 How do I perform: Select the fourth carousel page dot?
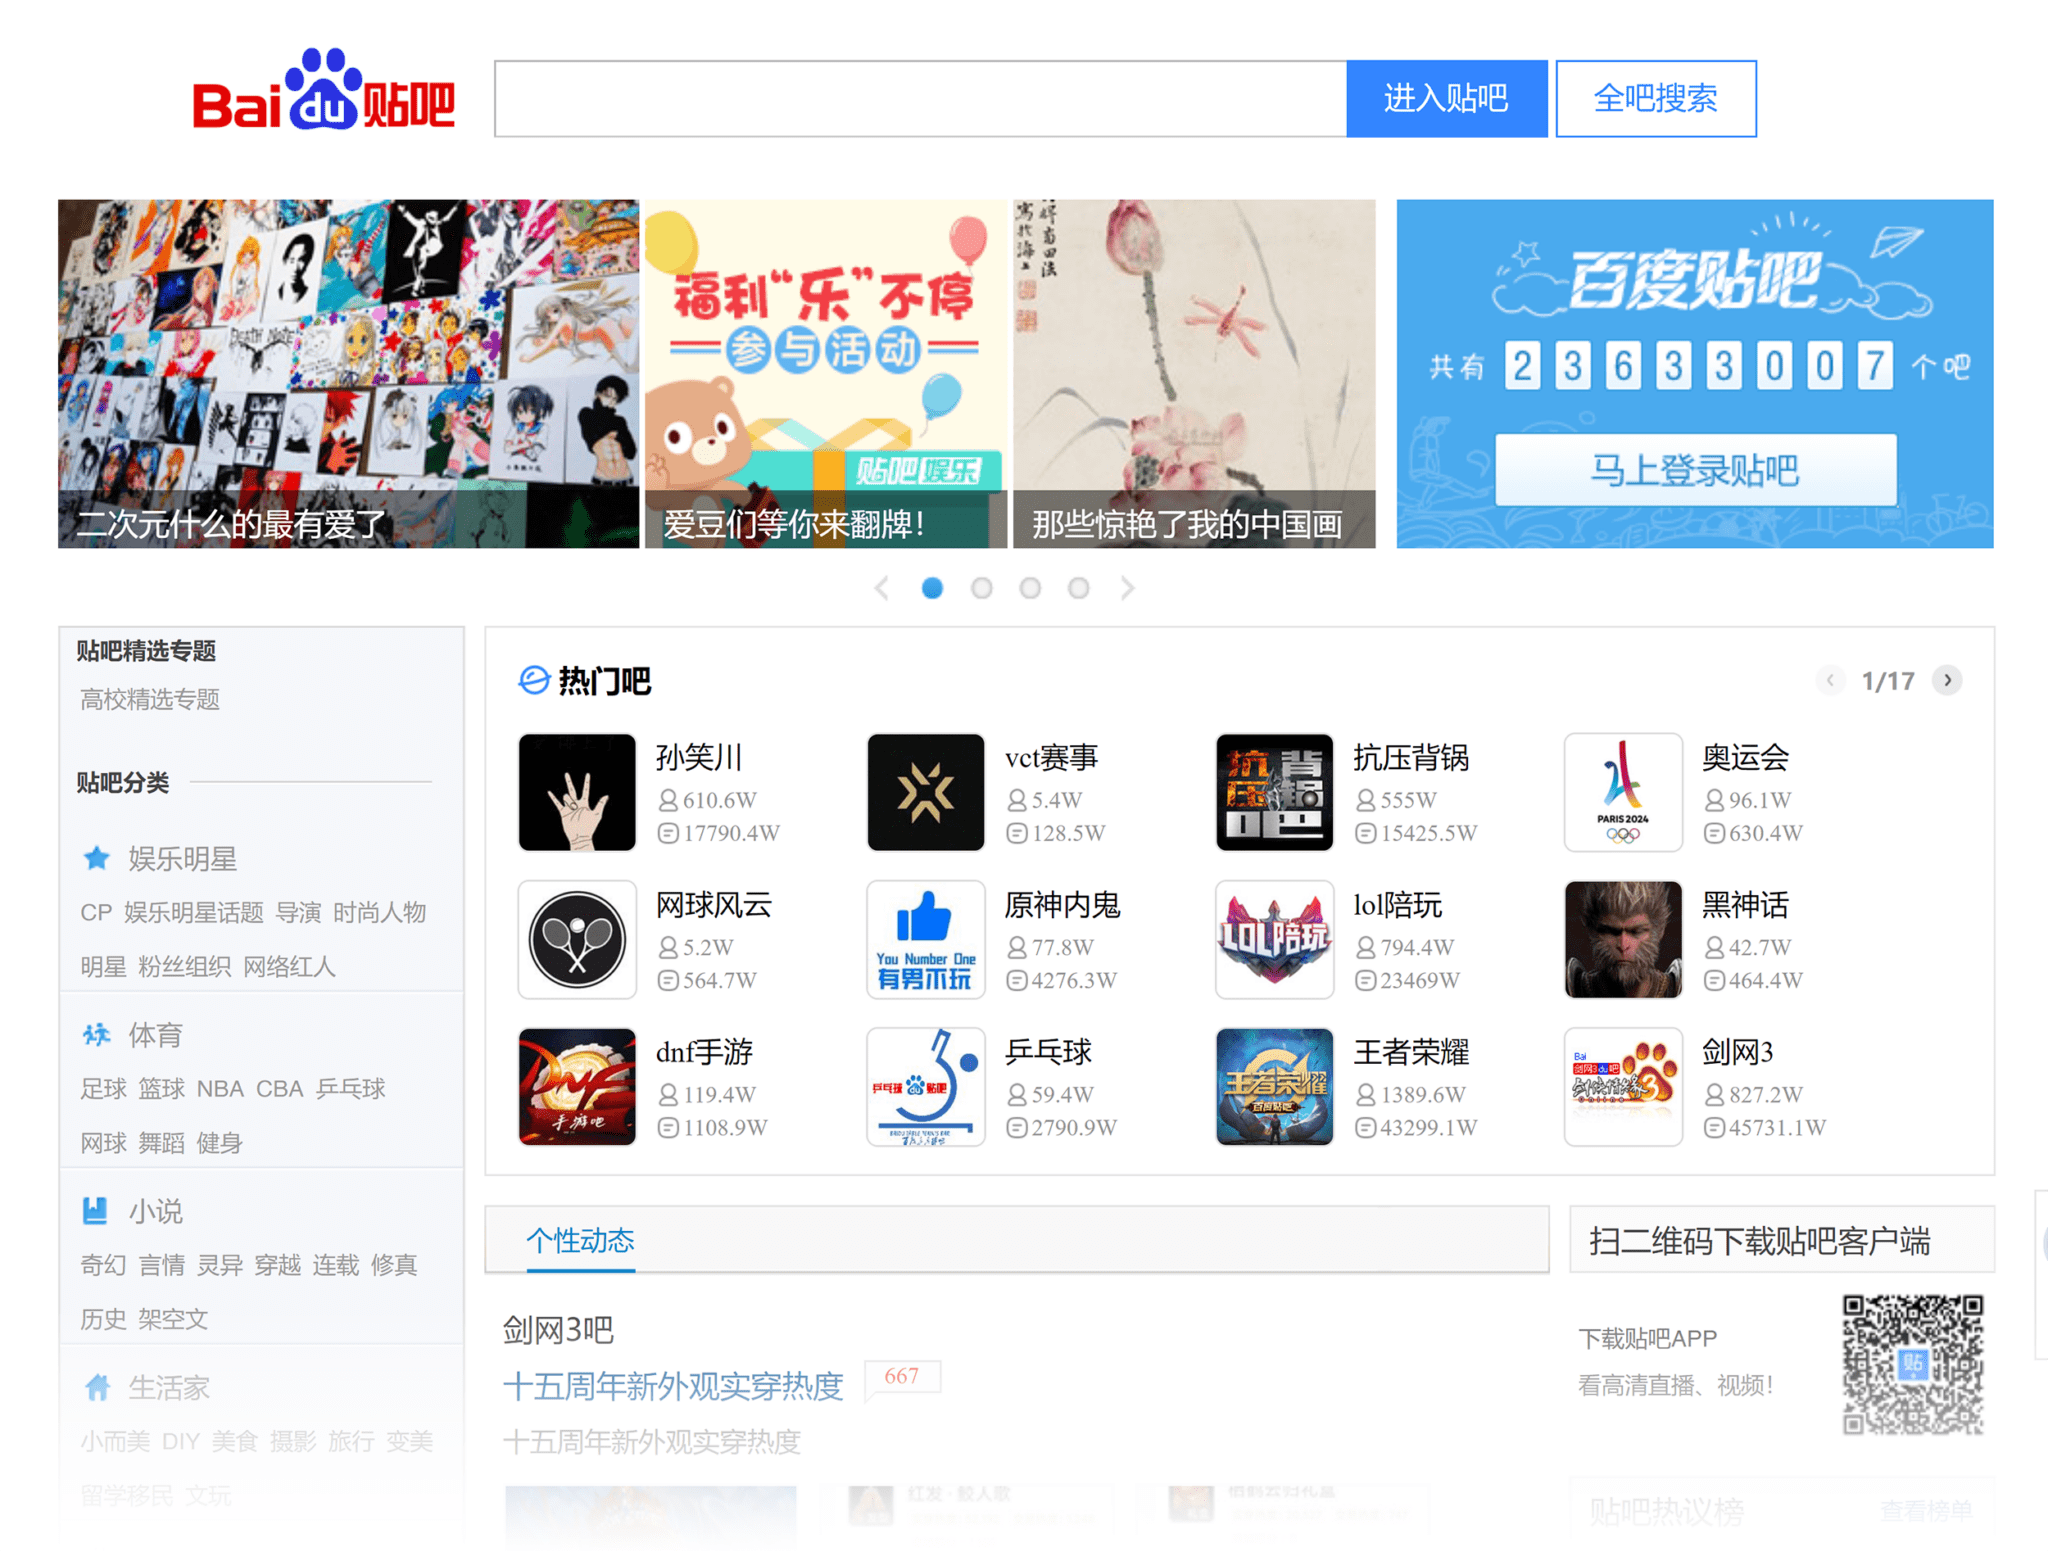pyautogui.click(x=1078, y=588)
